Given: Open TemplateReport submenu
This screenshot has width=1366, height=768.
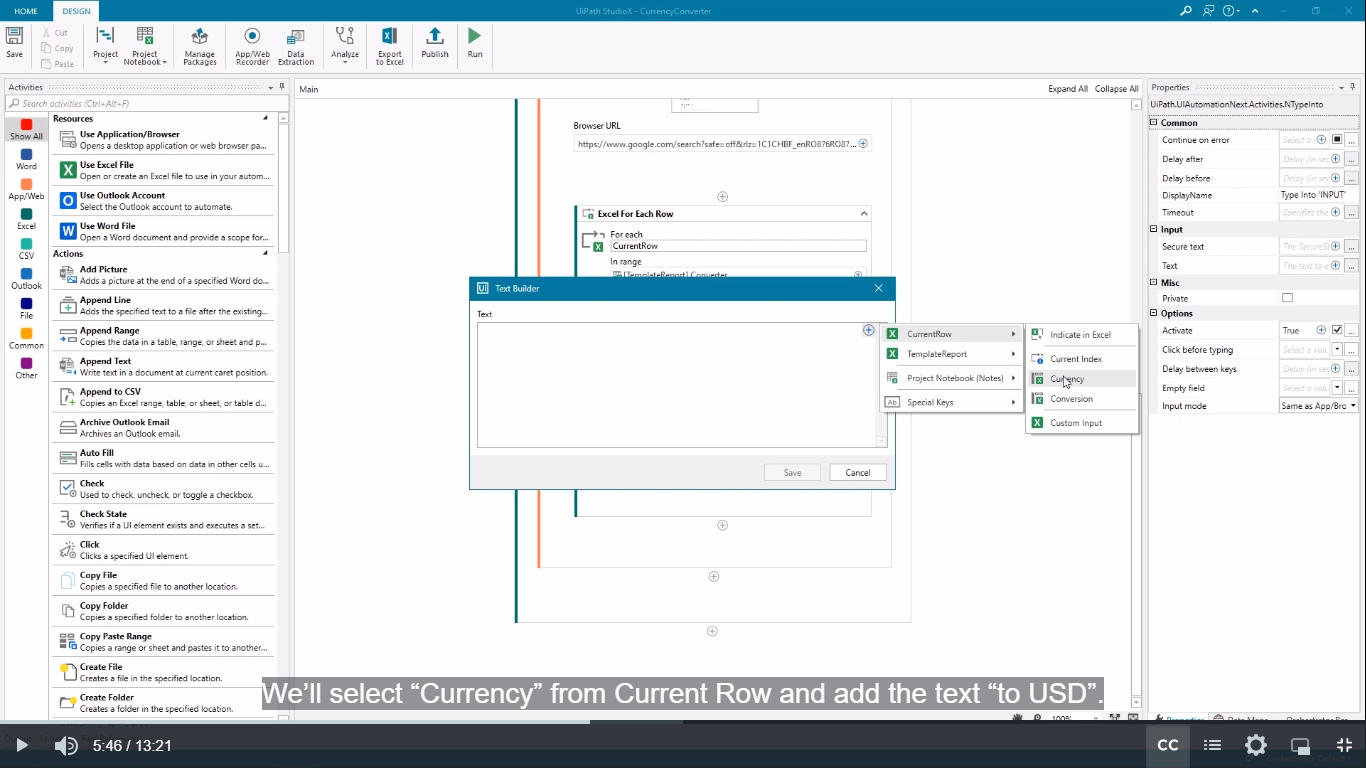Looking at the screenshot, I should pos(951,354).
